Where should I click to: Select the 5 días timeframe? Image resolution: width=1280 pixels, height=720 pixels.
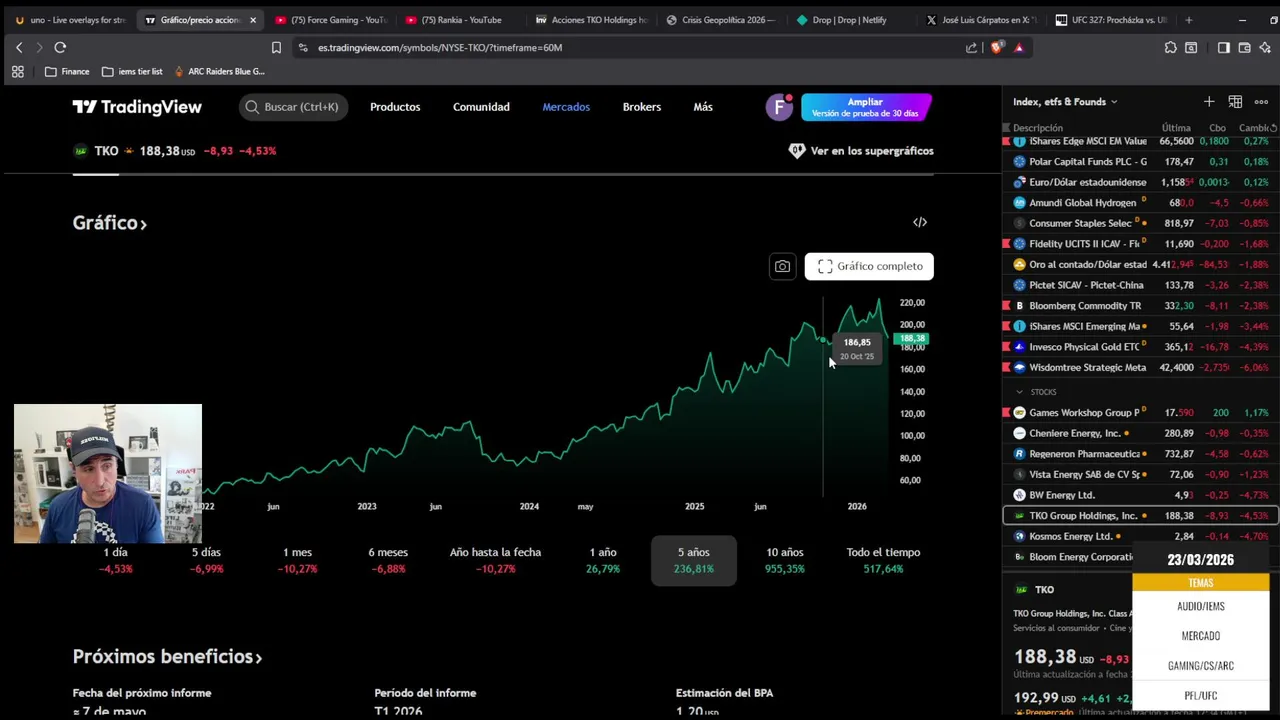pos(206,560)
